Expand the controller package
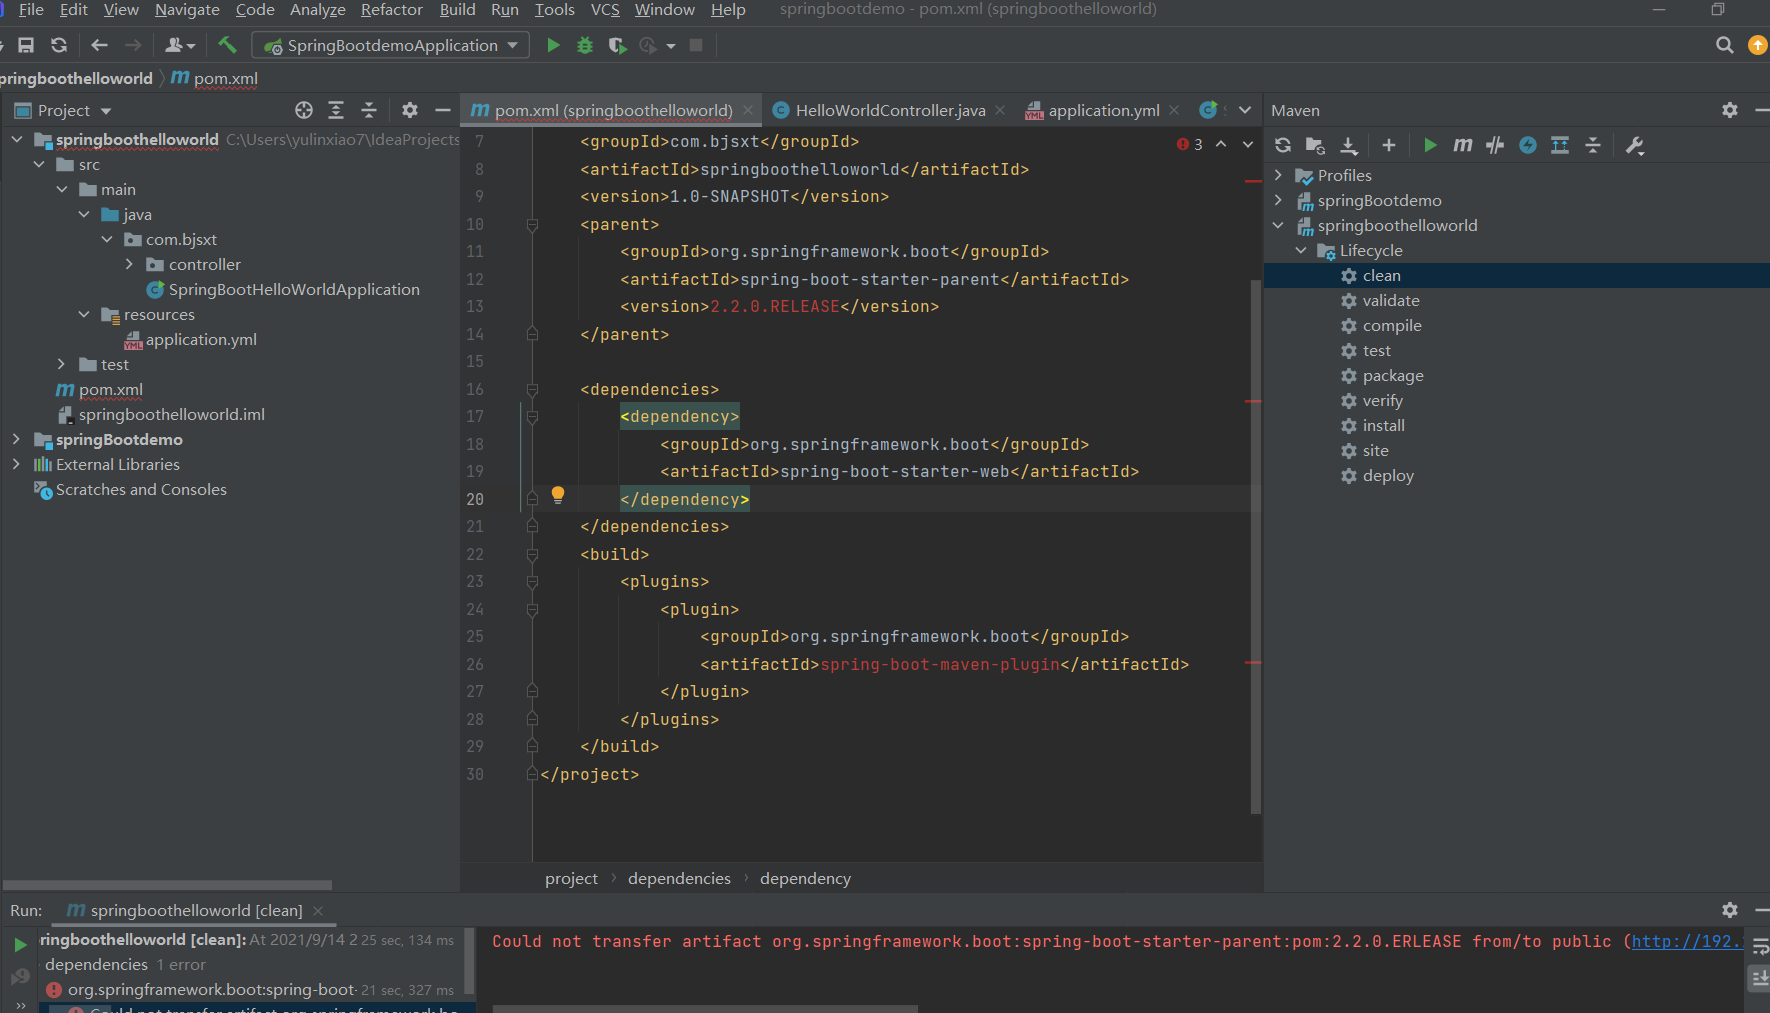Screen dimensions: 1770x1013 pyautogui.click(x=129, y=264)
